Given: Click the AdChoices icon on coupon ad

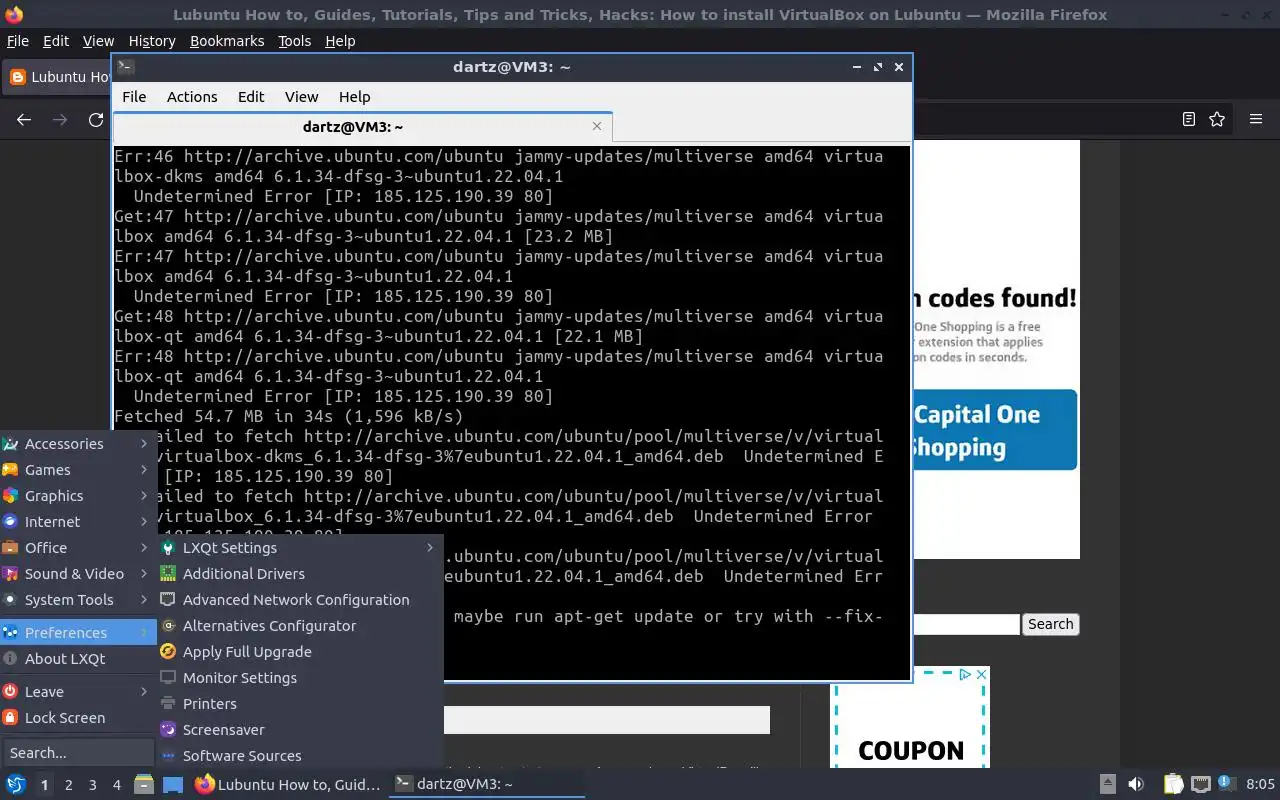Looking at the screenshot, I should point(965,675).
